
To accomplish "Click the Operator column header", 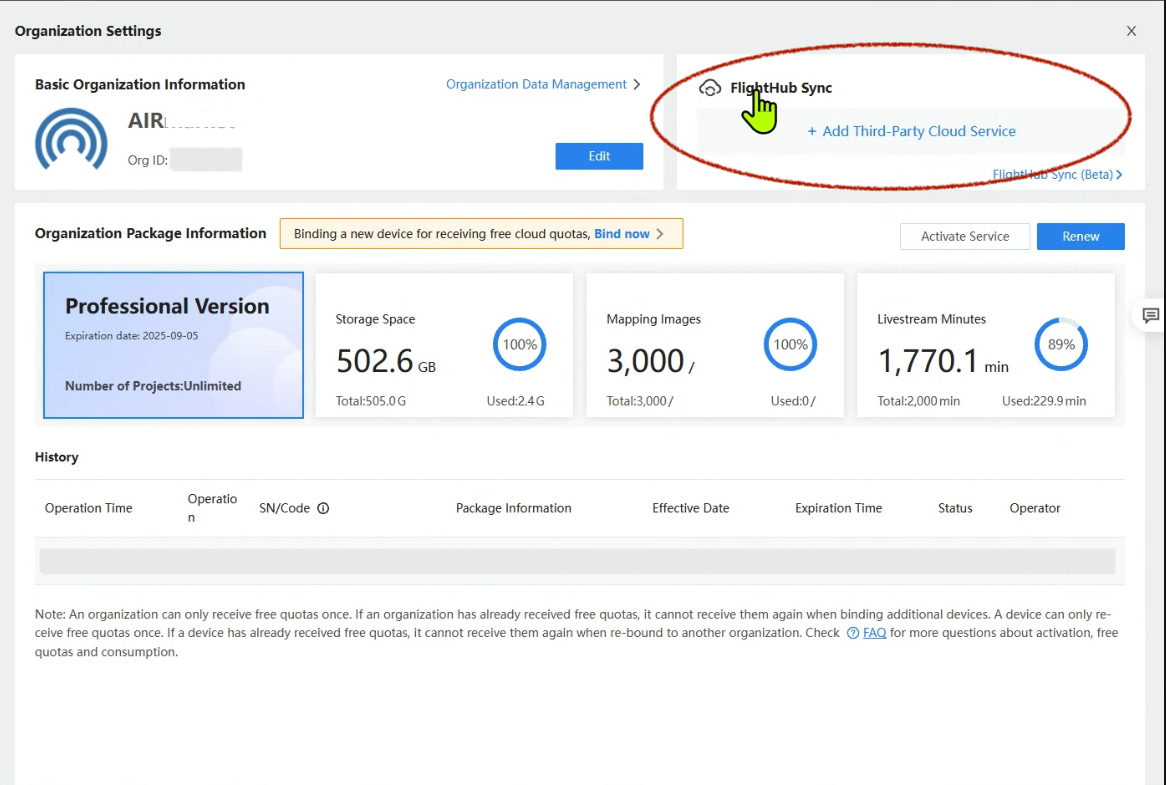I will [1035, 508].
